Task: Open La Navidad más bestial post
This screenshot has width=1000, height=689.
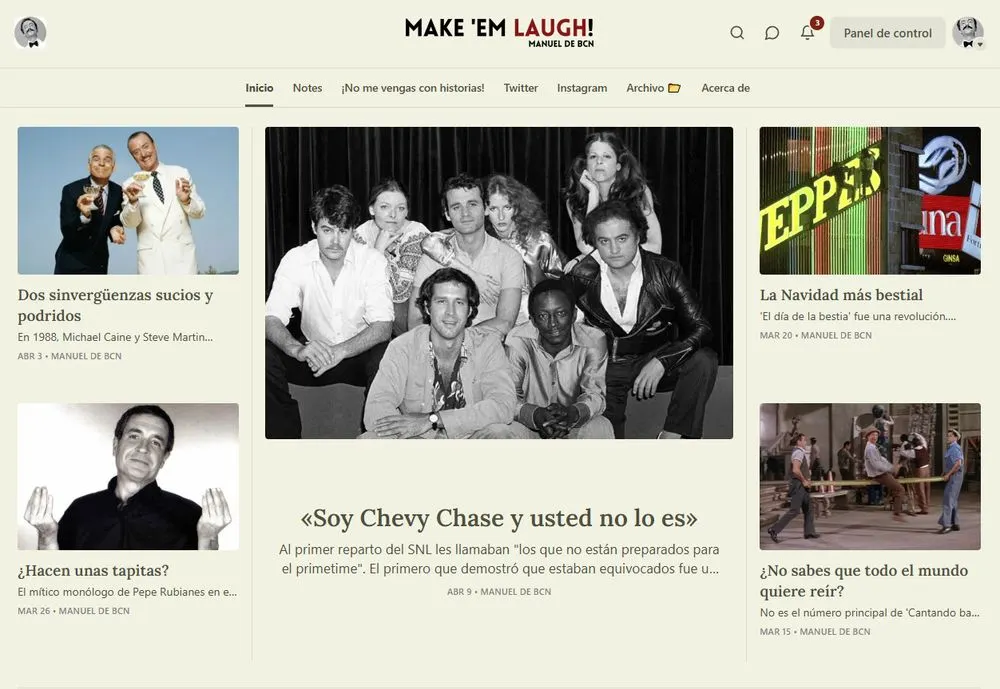Action: click(x=841, y=295)
